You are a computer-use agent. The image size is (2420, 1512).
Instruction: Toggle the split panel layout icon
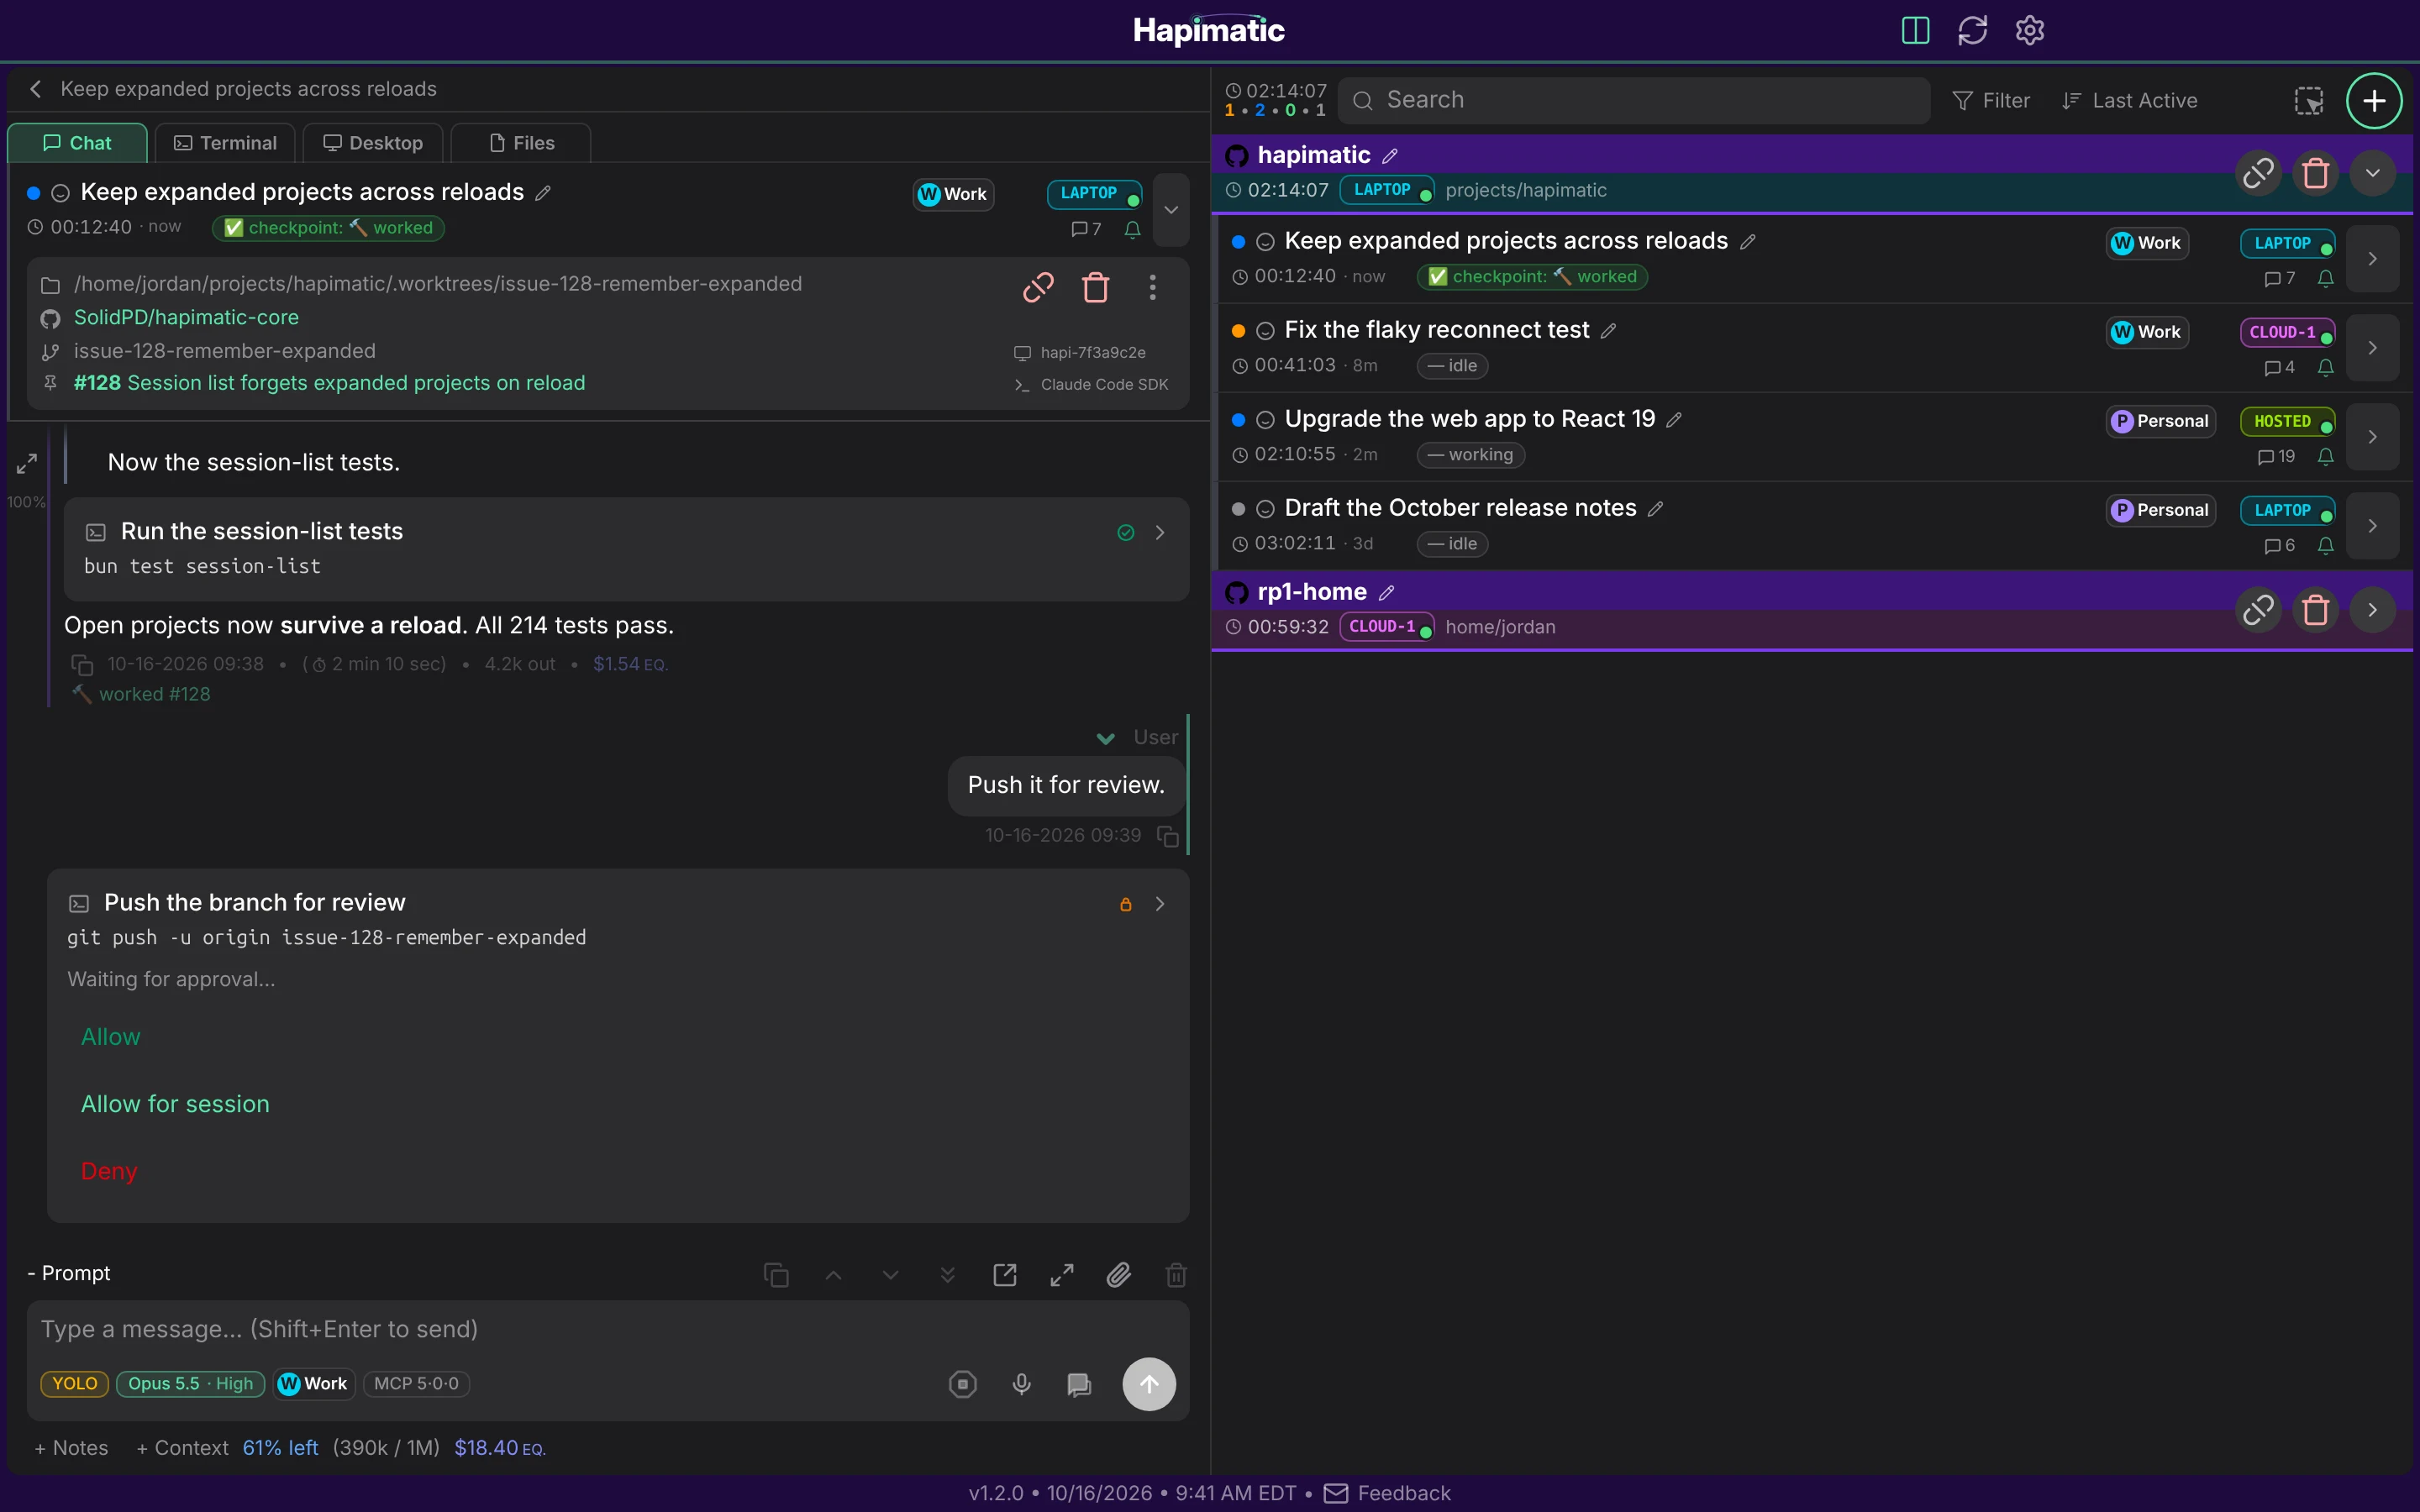click(1915, 30)
